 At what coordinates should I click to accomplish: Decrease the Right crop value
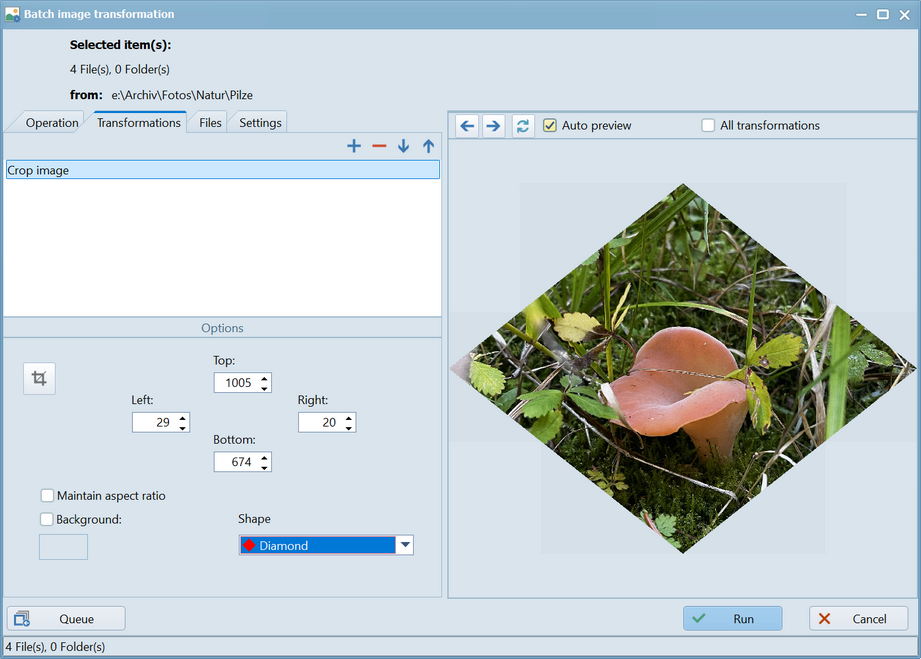[349, 428]
